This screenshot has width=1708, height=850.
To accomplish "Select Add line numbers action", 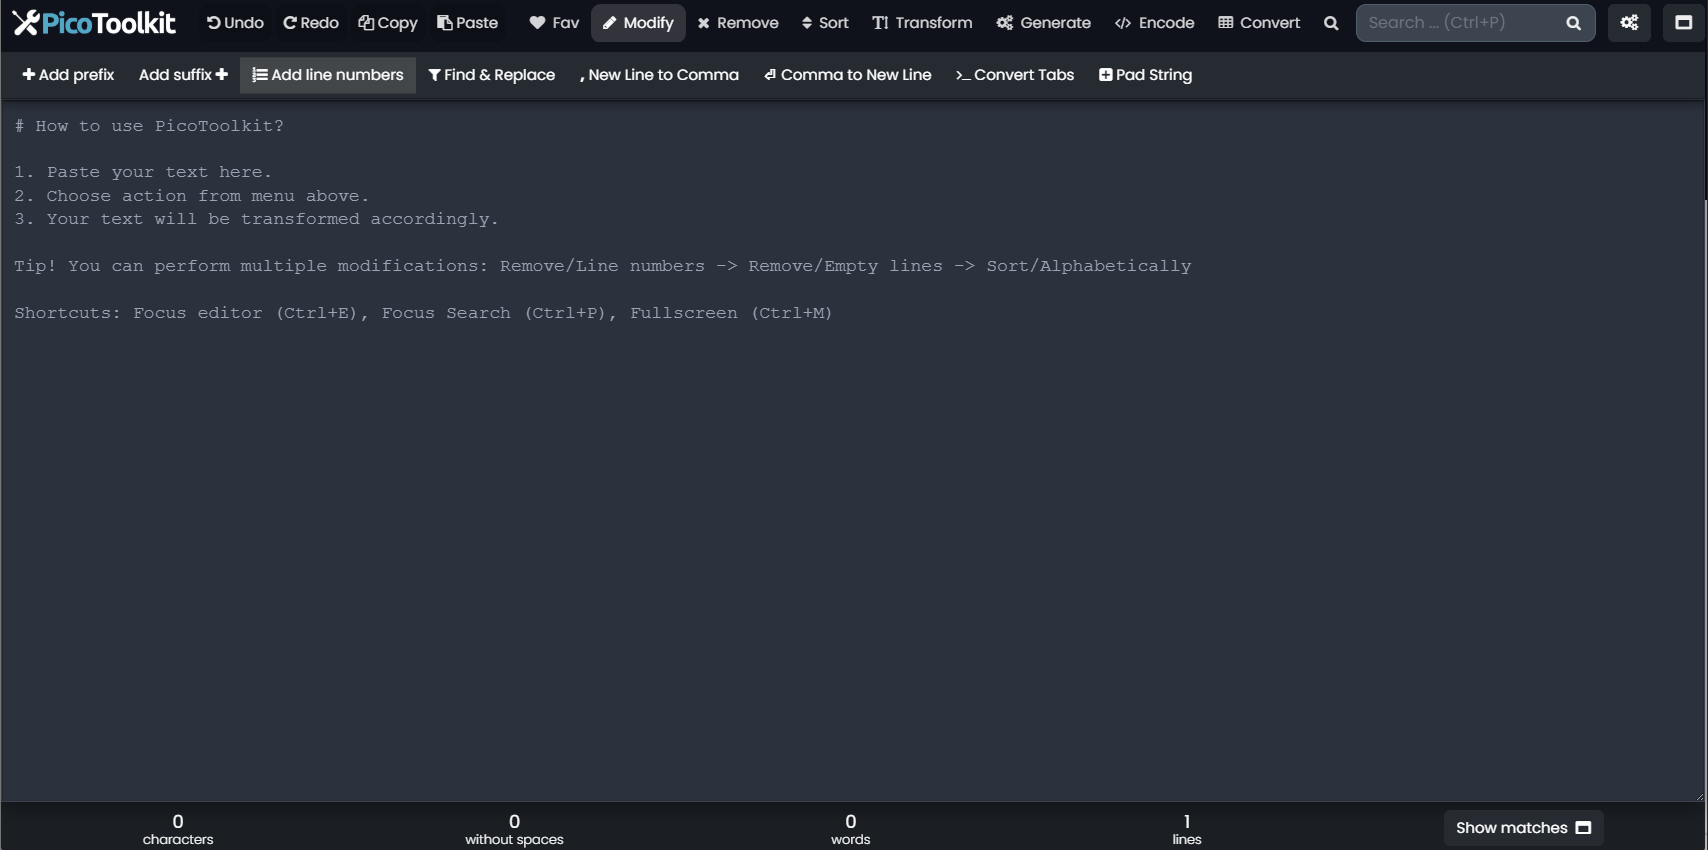I will pyautogui.click(x=328, y=75).
